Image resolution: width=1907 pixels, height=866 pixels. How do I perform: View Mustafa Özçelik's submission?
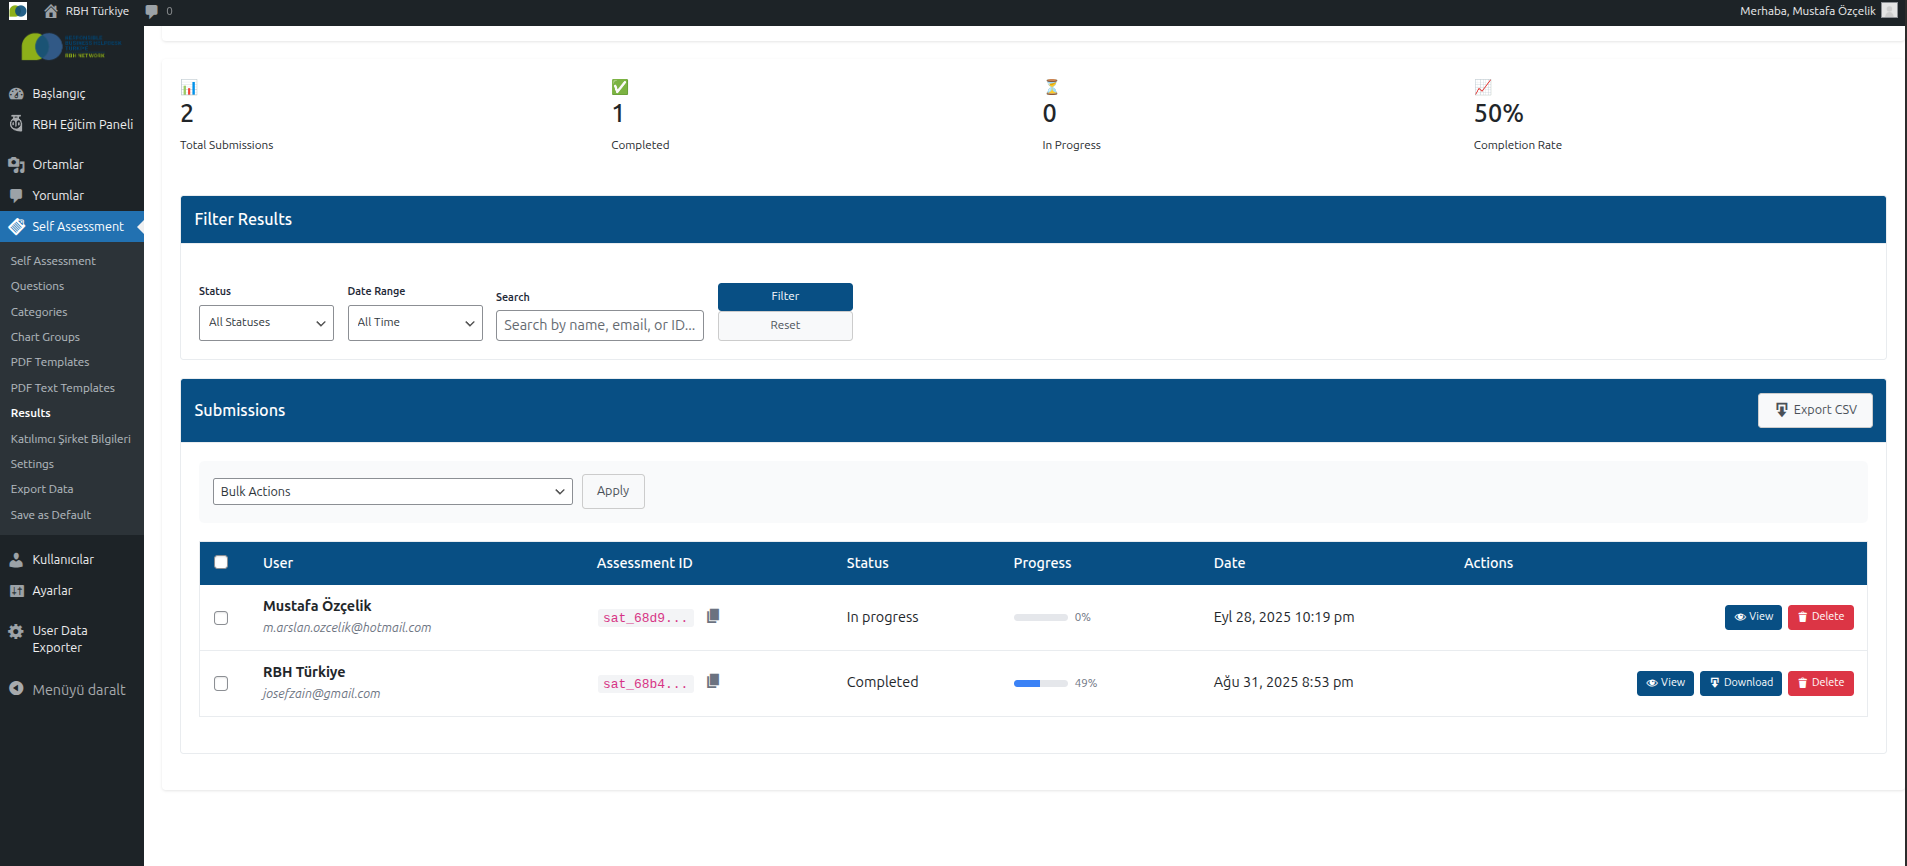1753,617
